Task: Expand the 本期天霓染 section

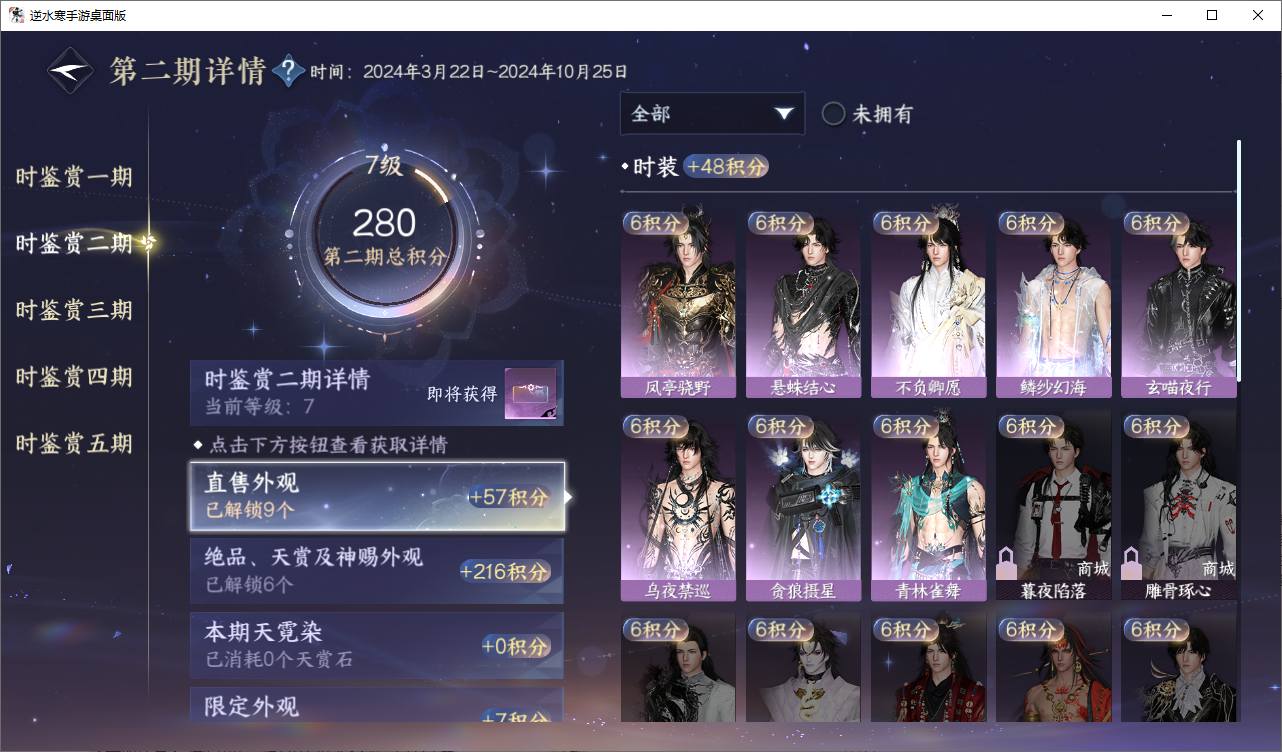Action: pos(377,645)
